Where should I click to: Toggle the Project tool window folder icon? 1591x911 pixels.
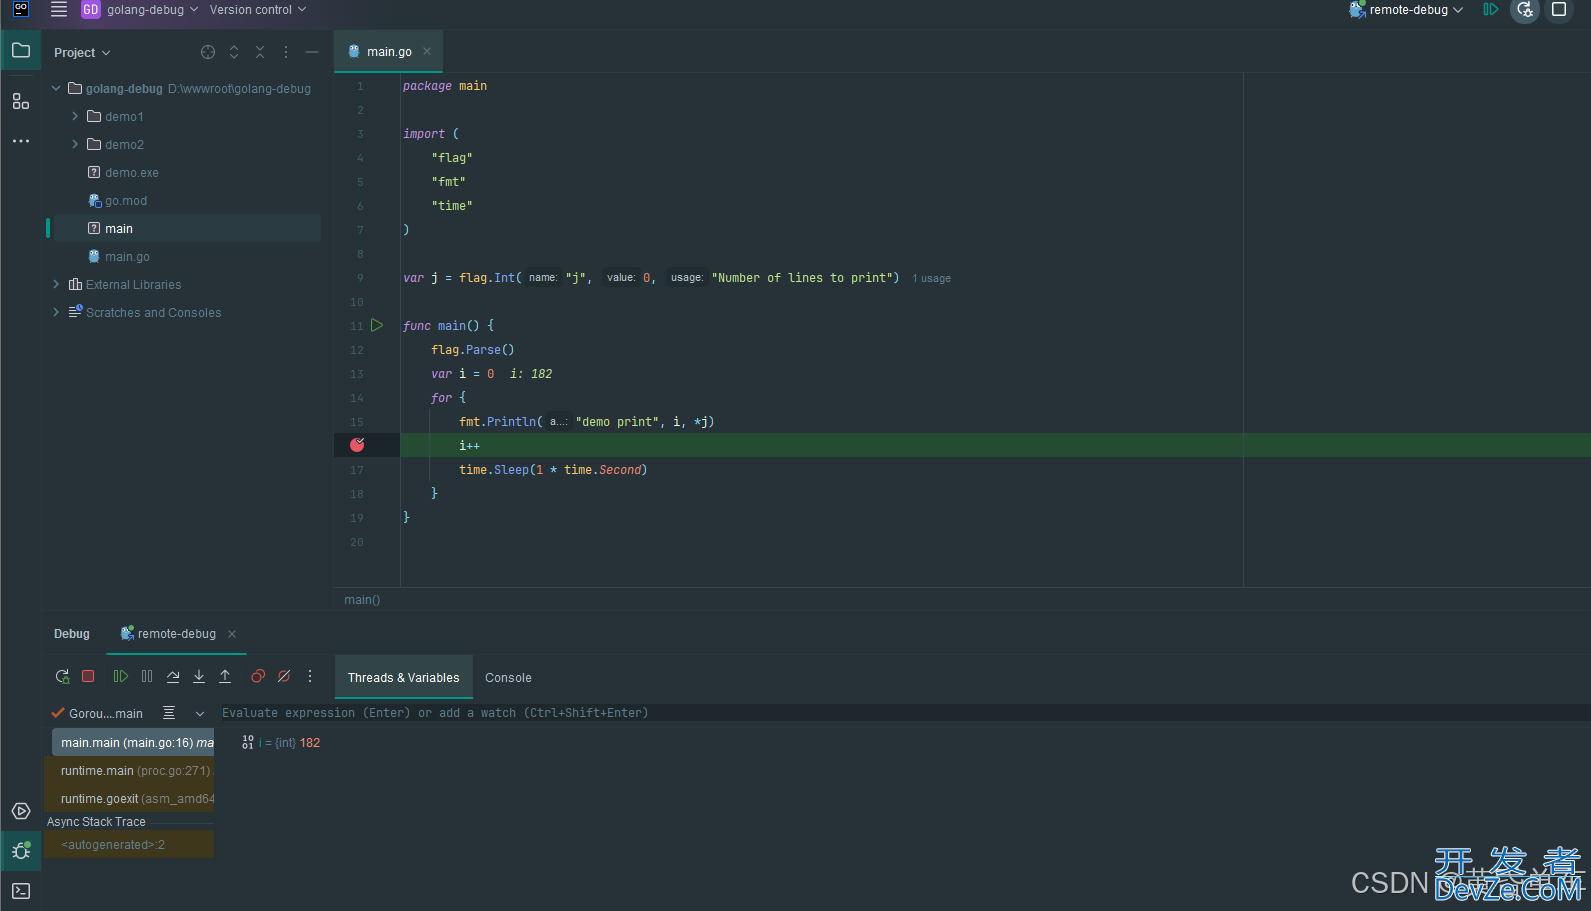21,50
